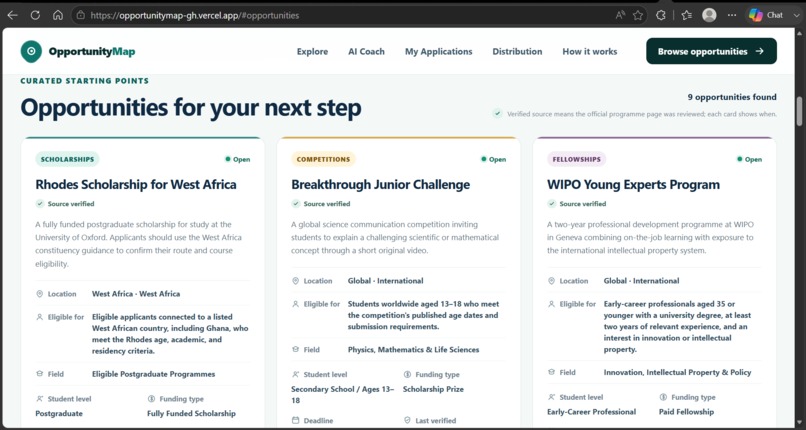This screenshot has height=430, width=806.
Task: Select the COMPETITIONS category tag
Action: (323, 159)
